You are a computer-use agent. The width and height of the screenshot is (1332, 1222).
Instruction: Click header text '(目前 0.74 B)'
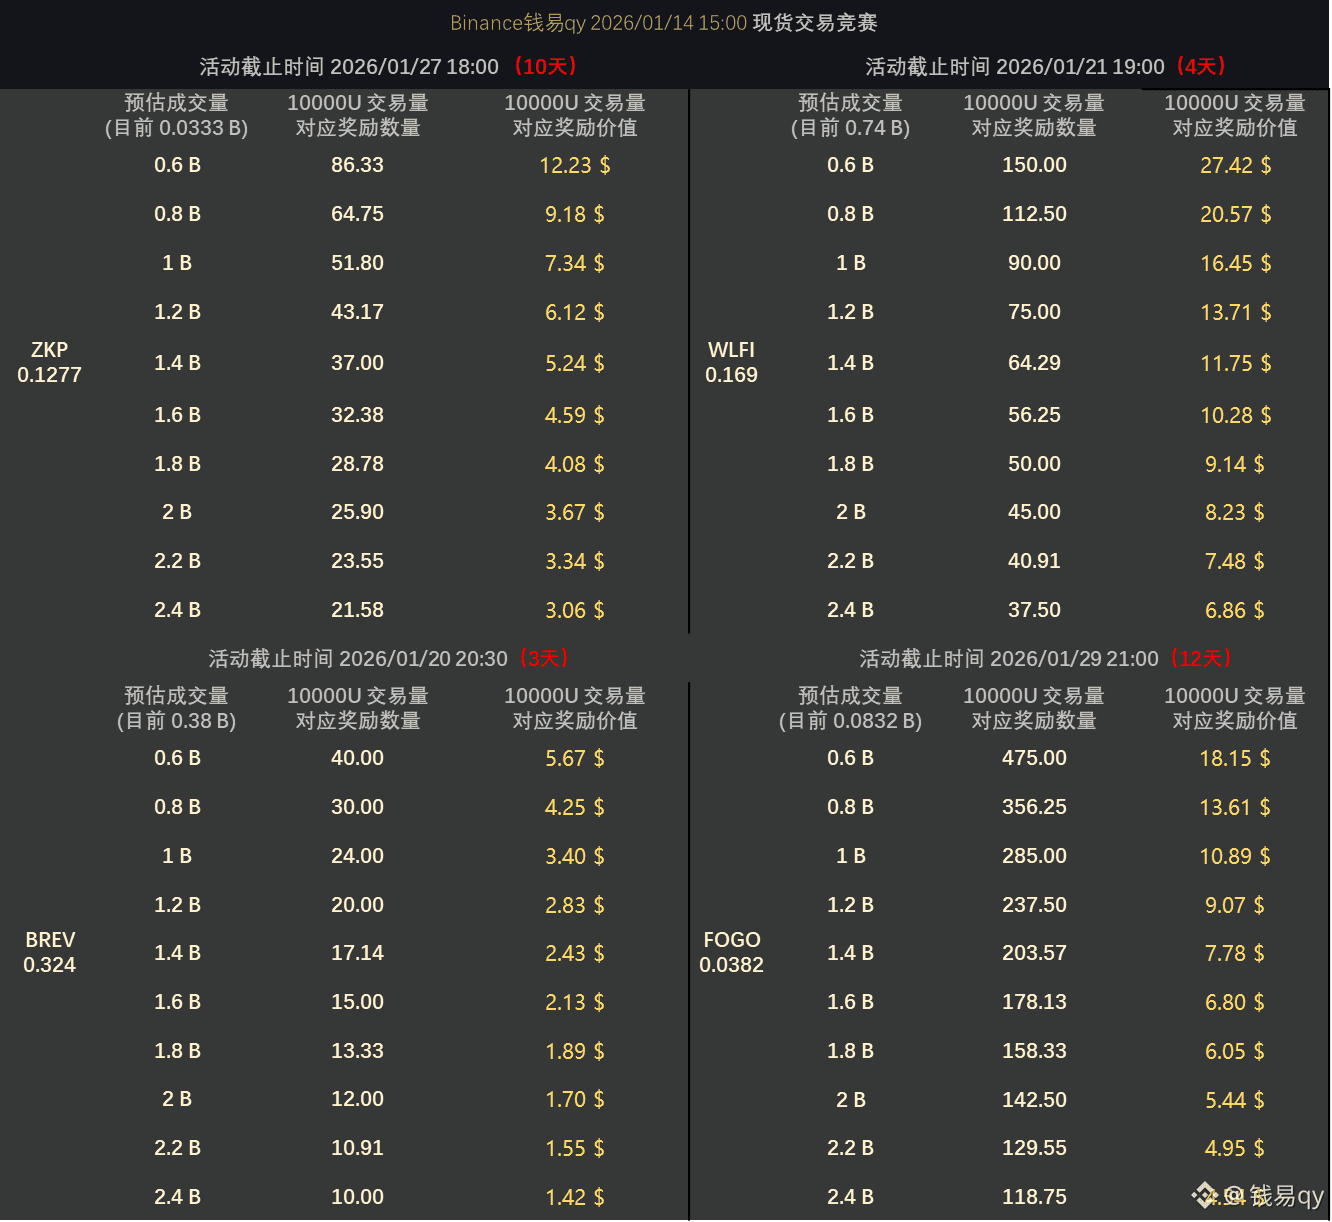click(850, 128)
